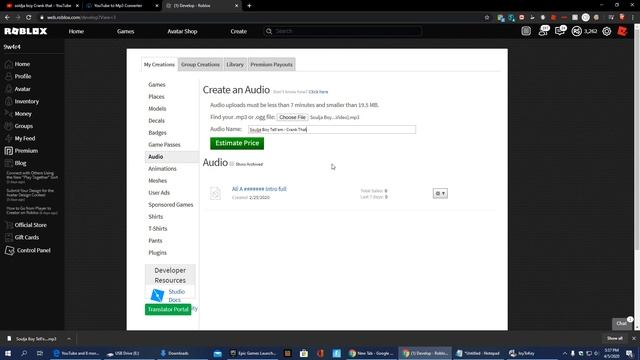Select Places in creations list

click(x=156, y=97)
